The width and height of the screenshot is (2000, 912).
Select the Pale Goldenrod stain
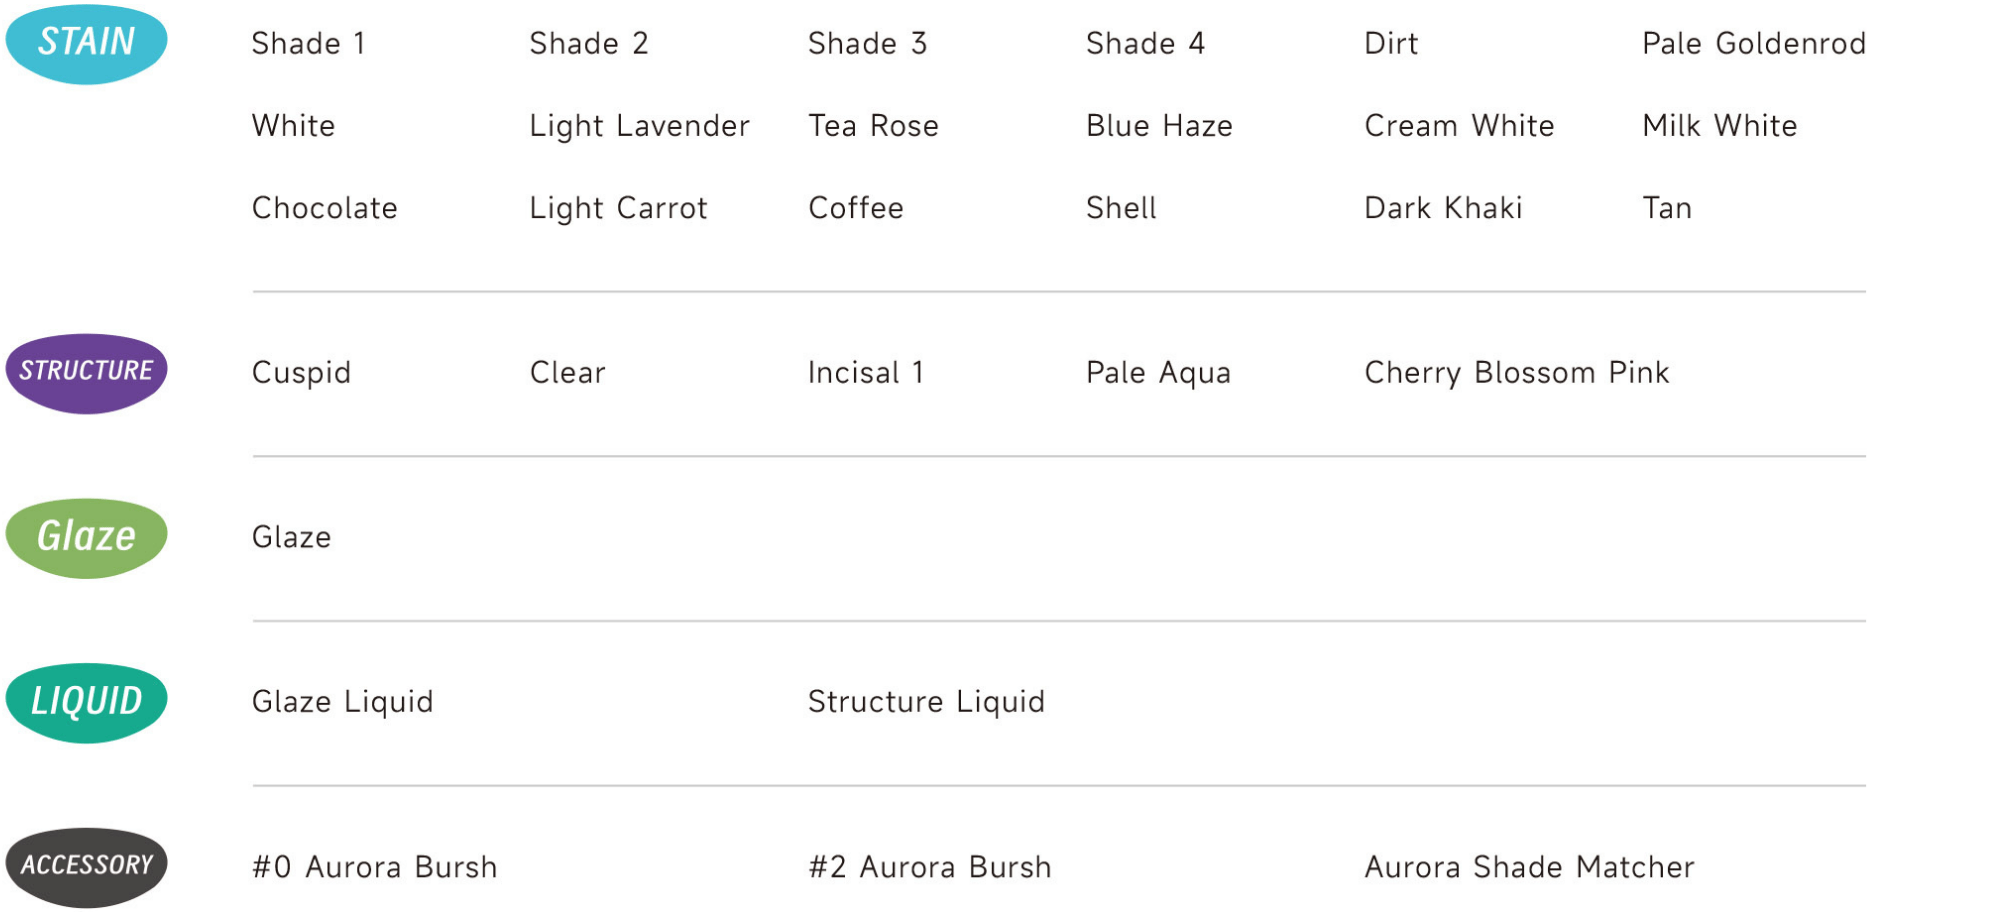pyautogui.click(x=1754, y=44)
